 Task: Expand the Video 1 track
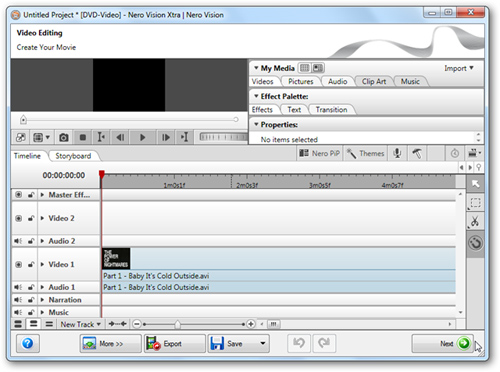pyautogui.click(x=42, y=265)
